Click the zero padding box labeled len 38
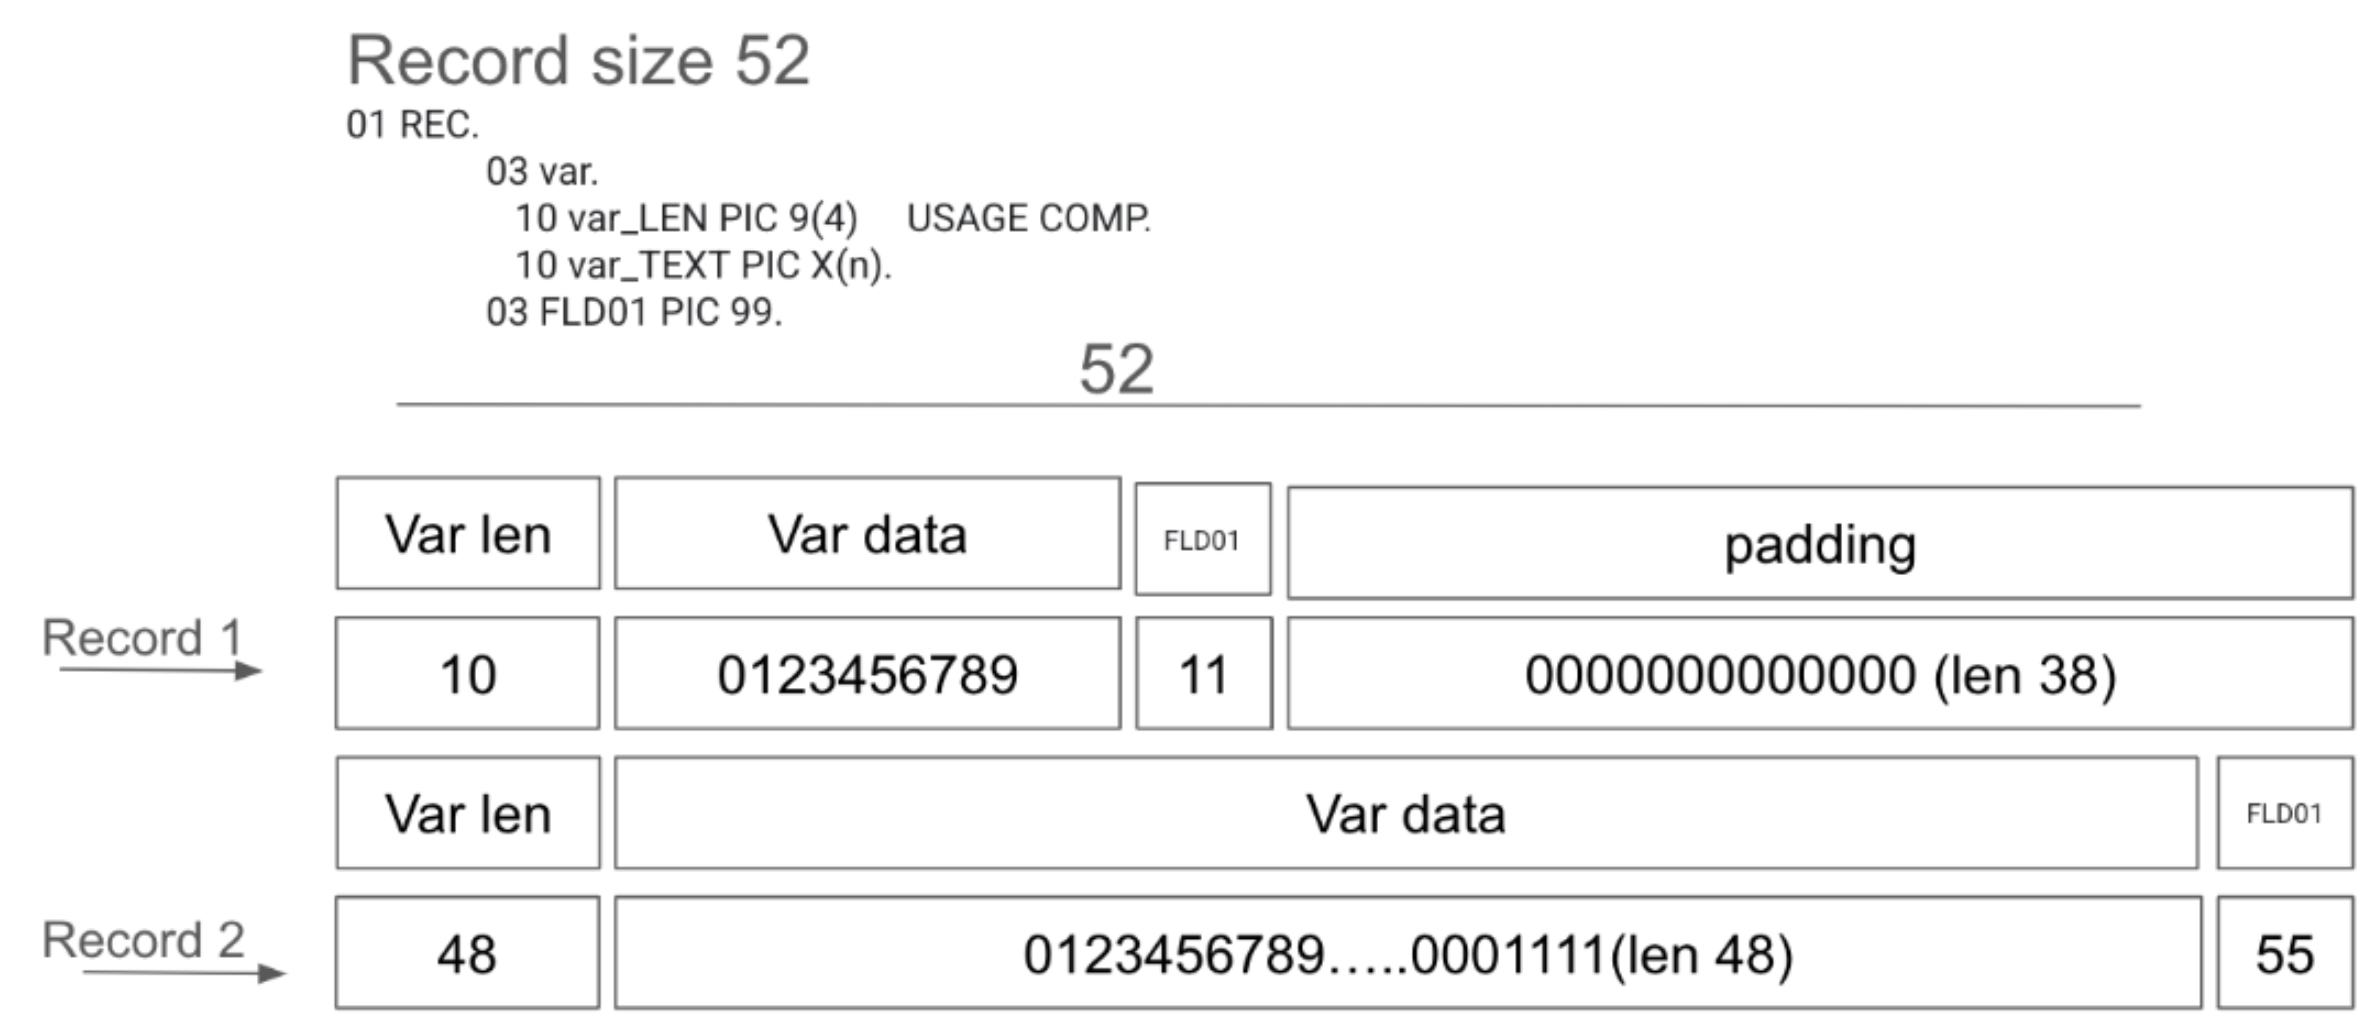Image resolution: width=2372 pixels, height=1024 pixels. 1820,674
